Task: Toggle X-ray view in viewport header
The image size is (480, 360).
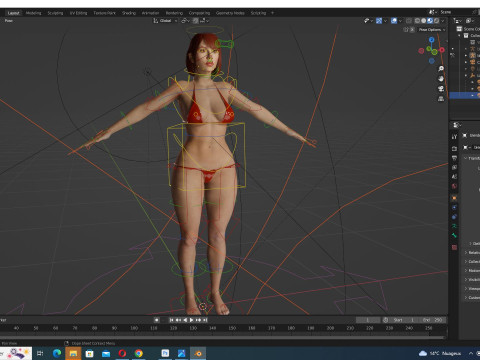Action: 409,21
